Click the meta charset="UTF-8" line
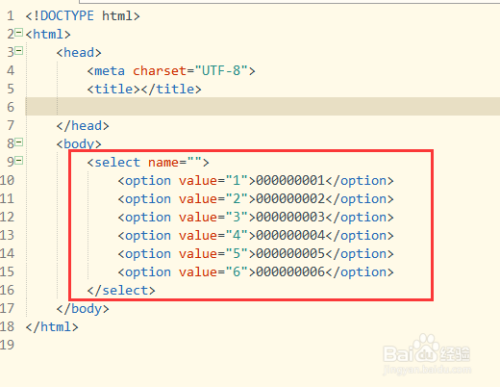 [x=171, y=71]
